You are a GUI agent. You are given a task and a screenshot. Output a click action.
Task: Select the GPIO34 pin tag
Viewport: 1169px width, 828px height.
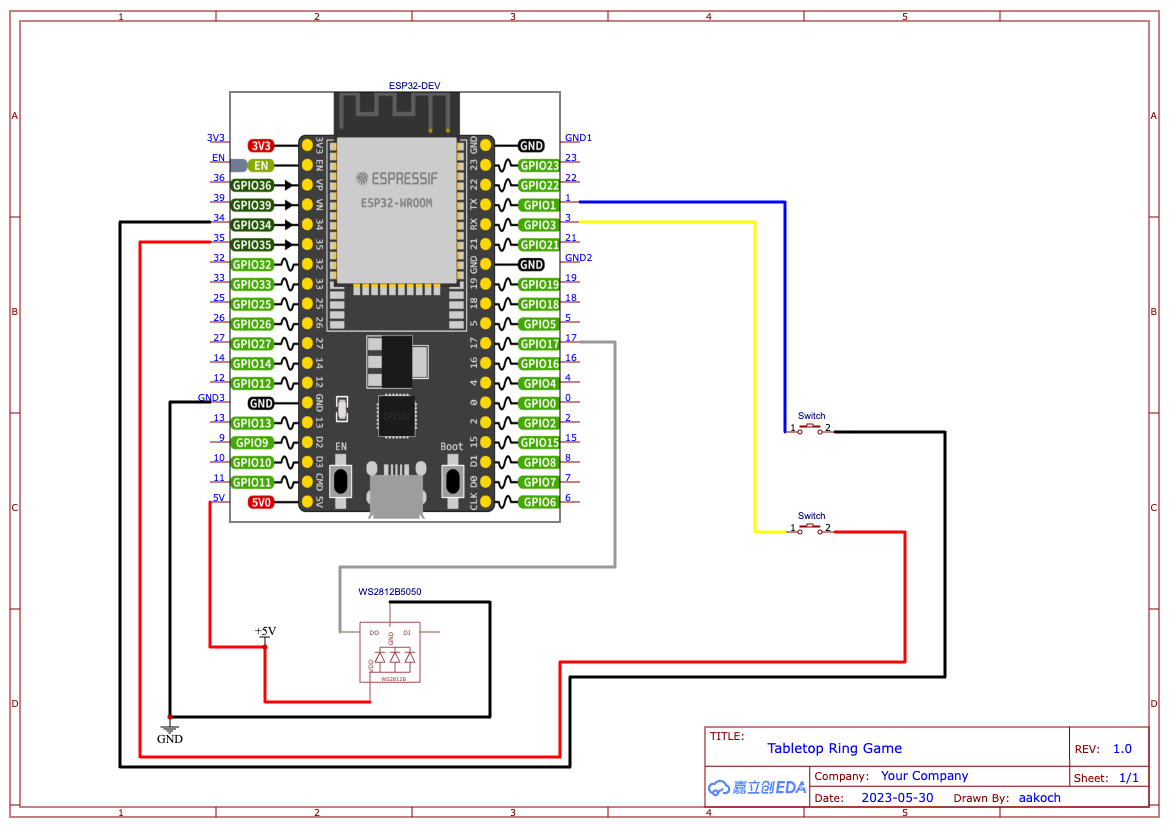252,225
